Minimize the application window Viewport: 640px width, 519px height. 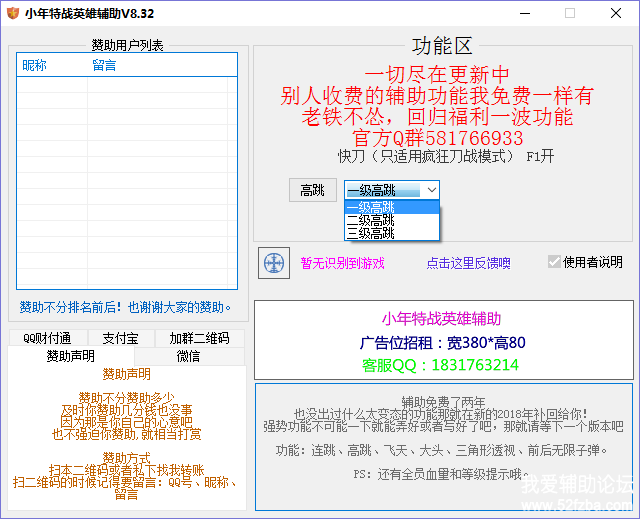523,13
